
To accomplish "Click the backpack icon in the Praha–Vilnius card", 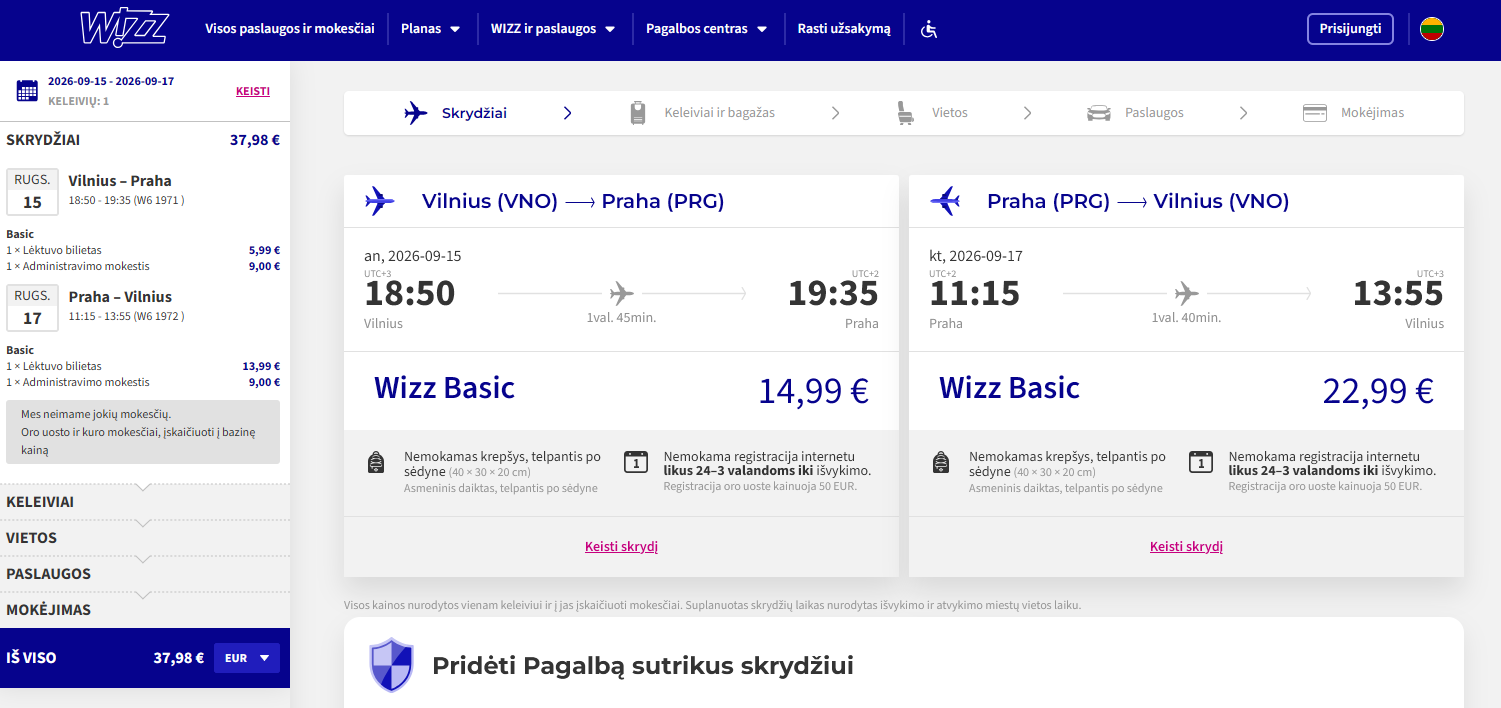I will 941,463.
